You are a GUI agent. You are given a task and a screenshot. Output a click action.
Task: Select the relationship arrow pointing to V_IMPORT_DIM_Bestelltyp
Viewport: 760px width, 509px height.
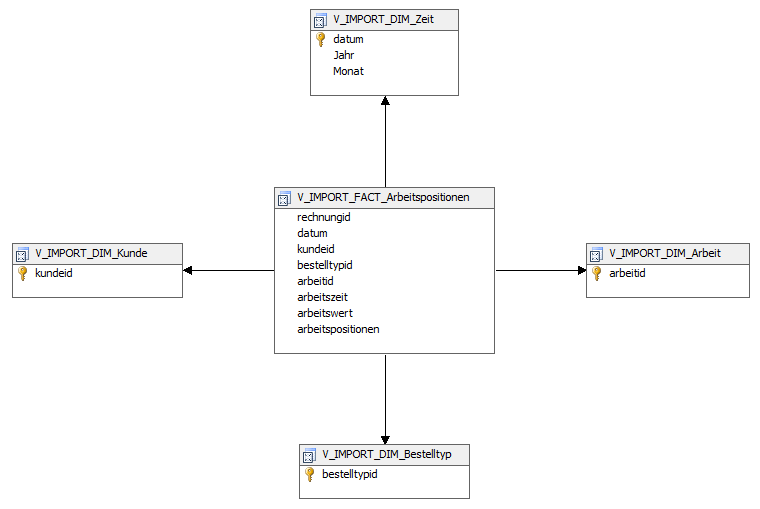[x=385, y=398]
